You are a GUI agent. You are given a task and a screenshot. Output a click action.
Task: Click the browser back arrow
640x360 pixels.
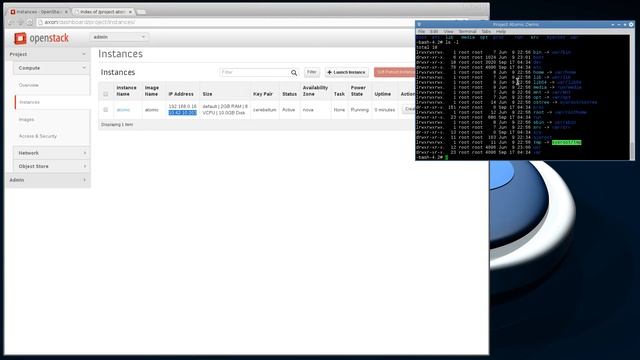[11, 22]
